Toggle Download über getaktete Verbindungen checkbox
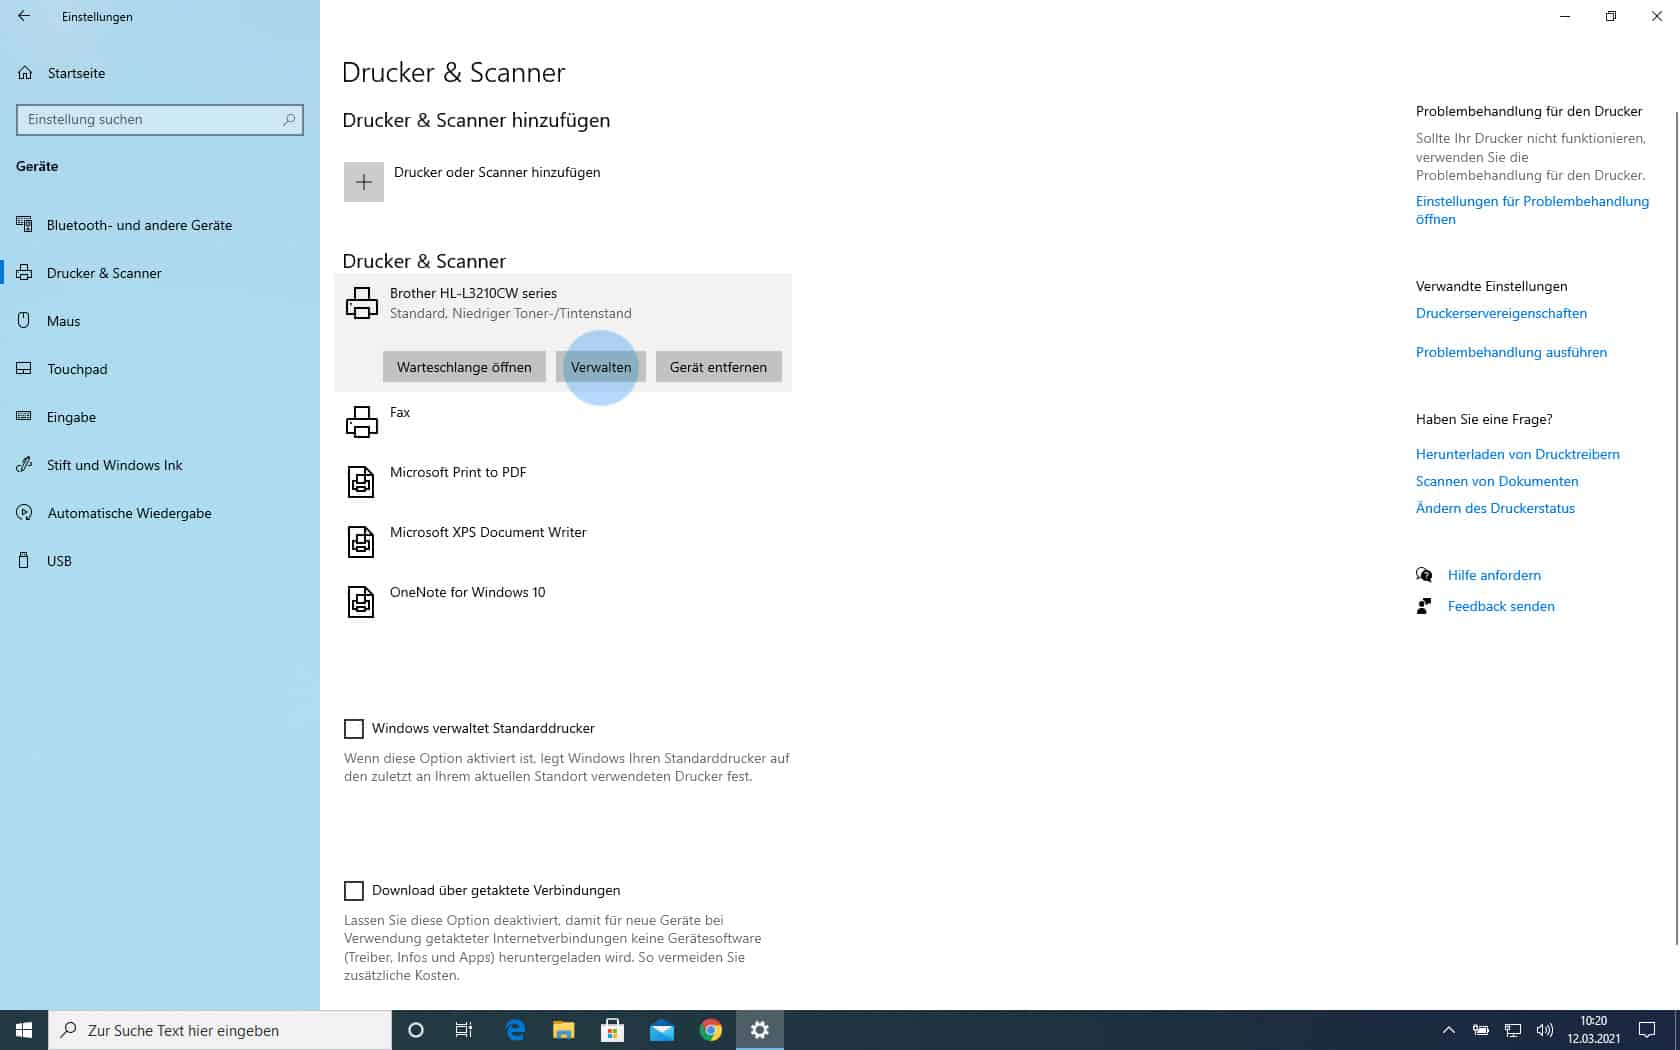Screen dimensions: 1680x1050 [x=354, y=890]
